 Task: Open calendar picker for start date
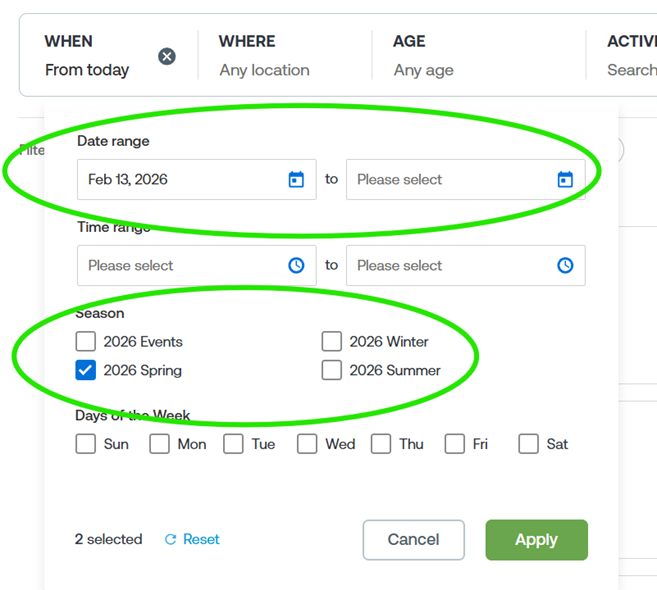click(x=296, y=180)
